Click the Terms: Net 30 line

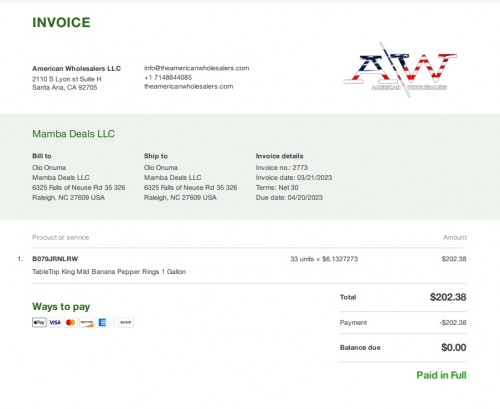point(277,187)
